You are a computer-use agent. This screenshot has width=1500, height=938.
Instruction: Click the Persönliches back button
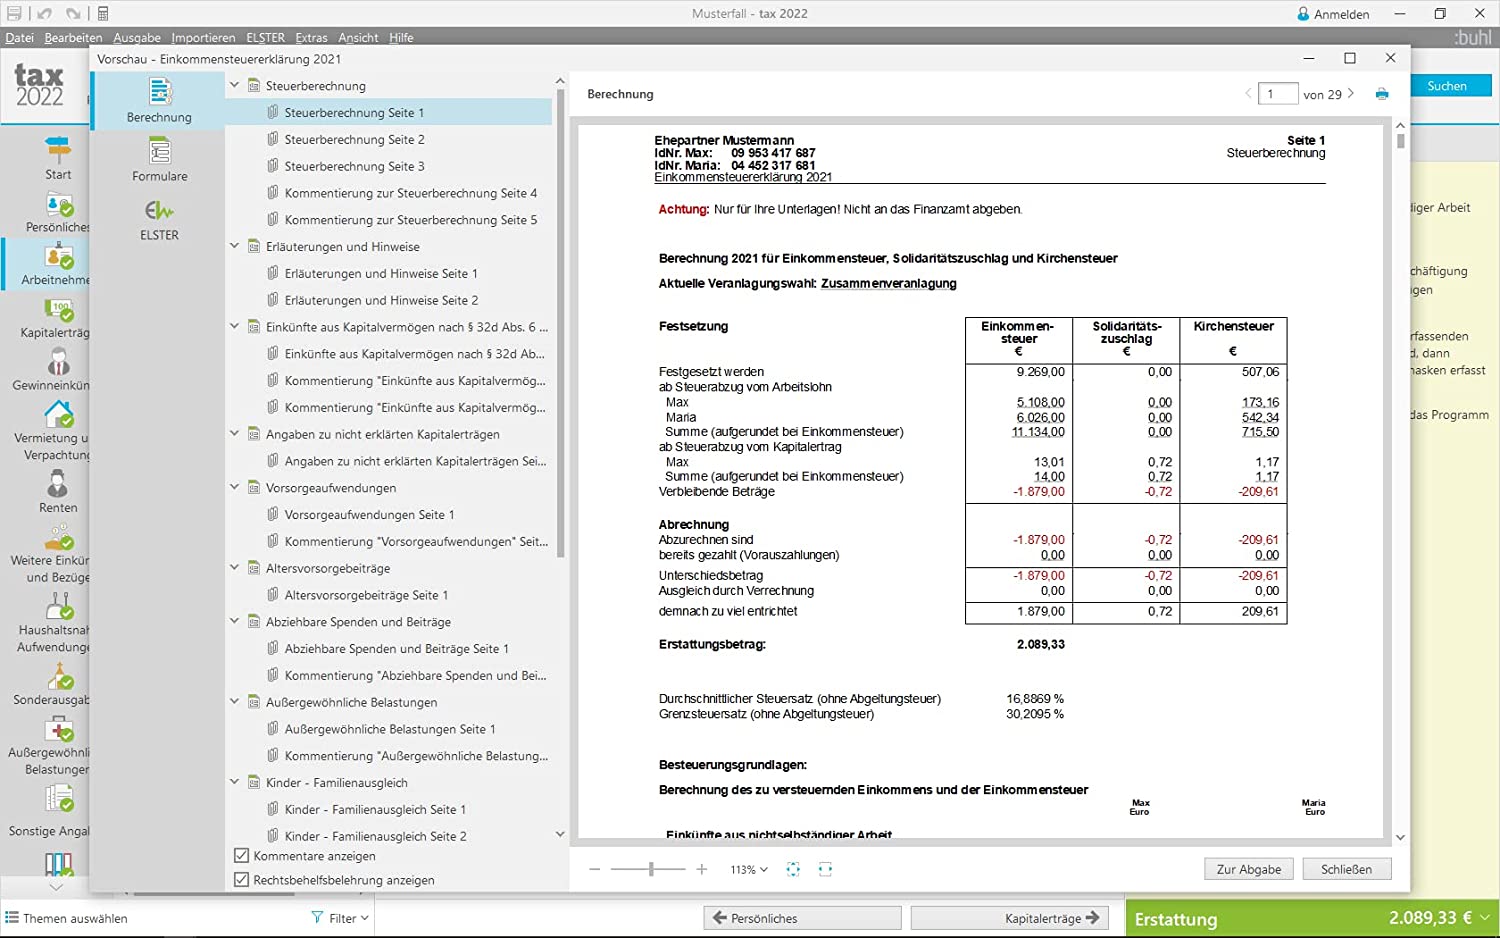coord(804,918)
